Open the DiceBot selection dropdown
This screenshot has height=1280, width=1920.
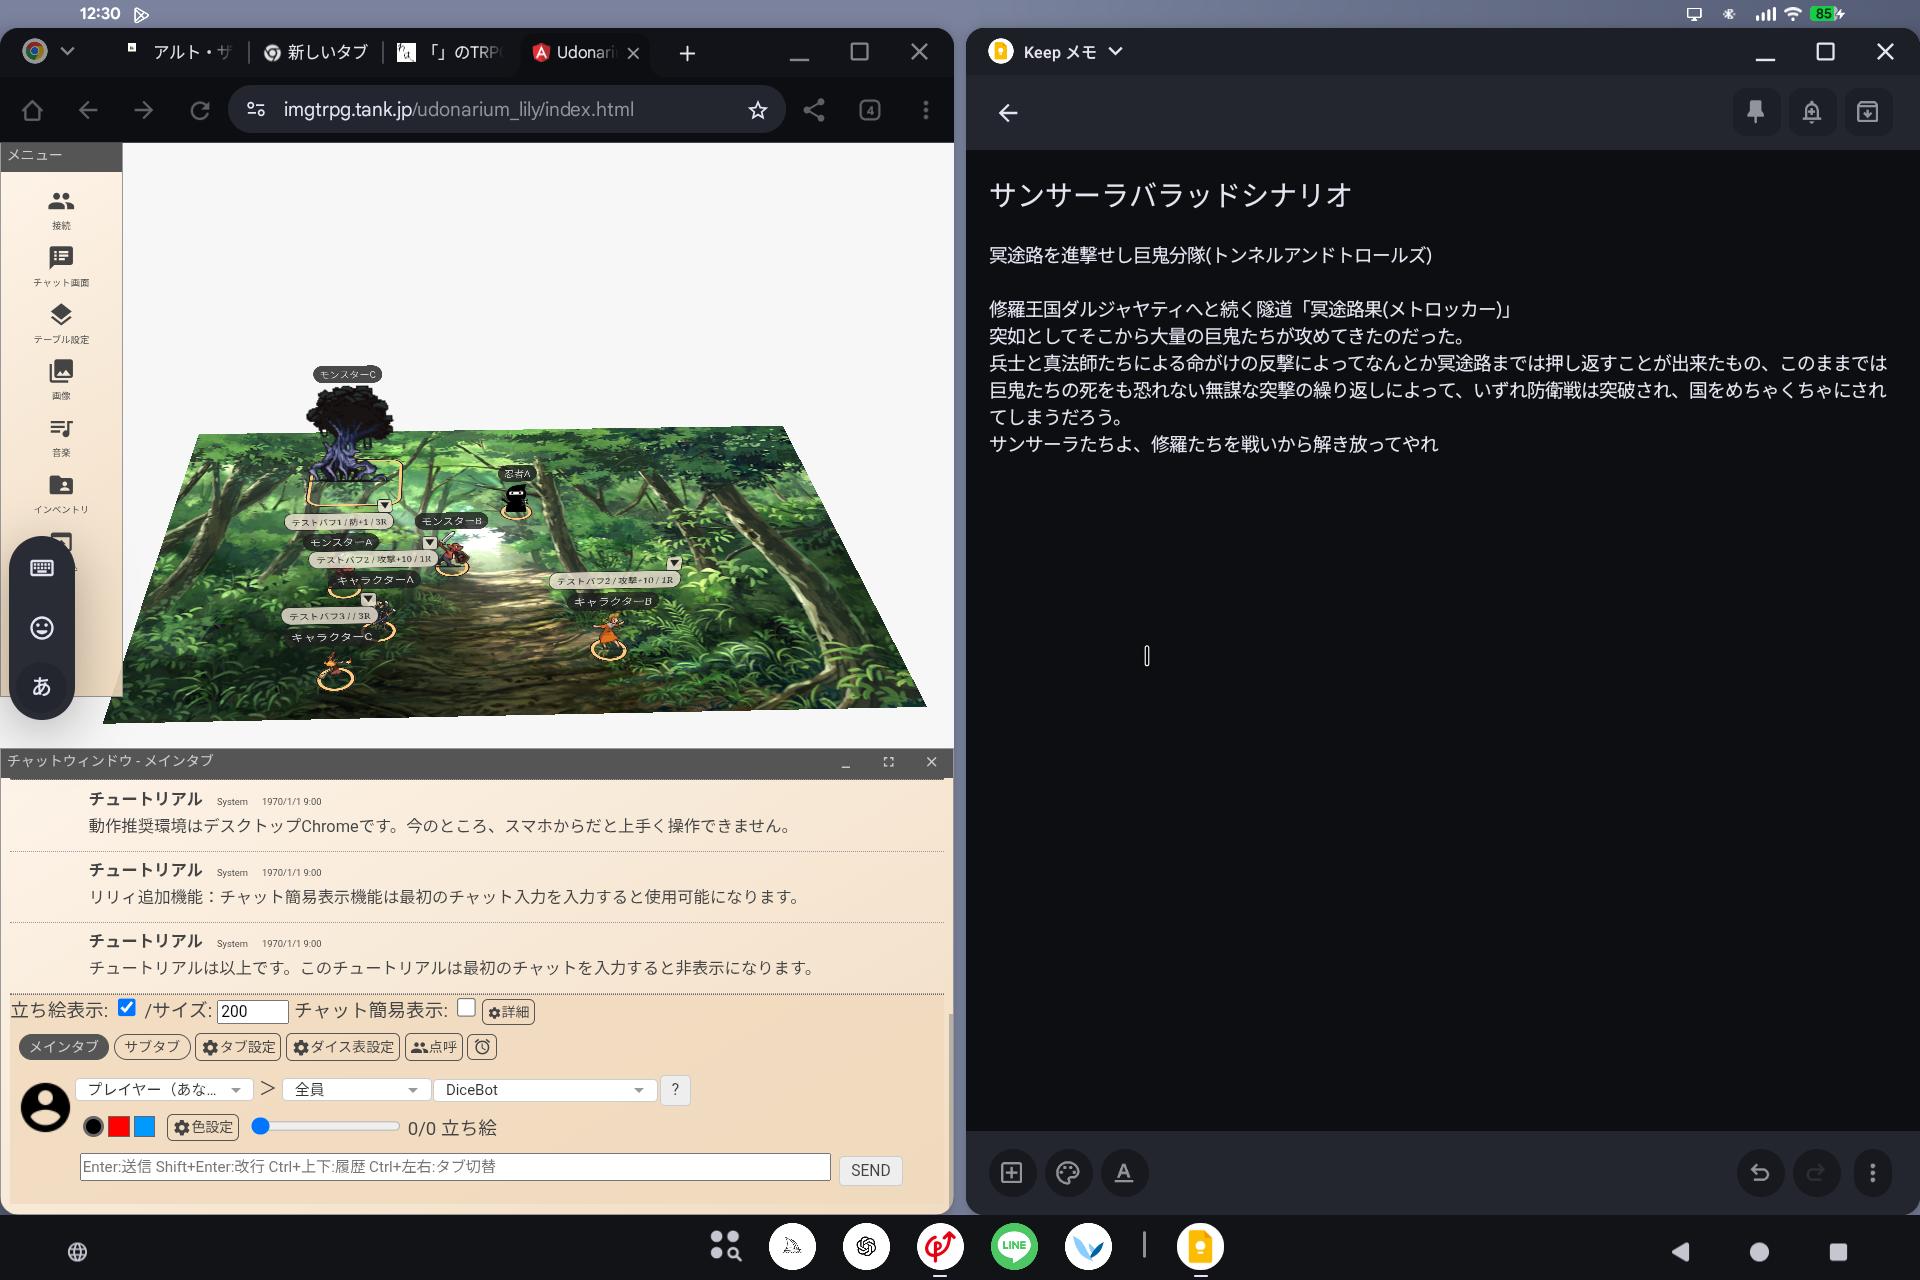pos(544,1090)
